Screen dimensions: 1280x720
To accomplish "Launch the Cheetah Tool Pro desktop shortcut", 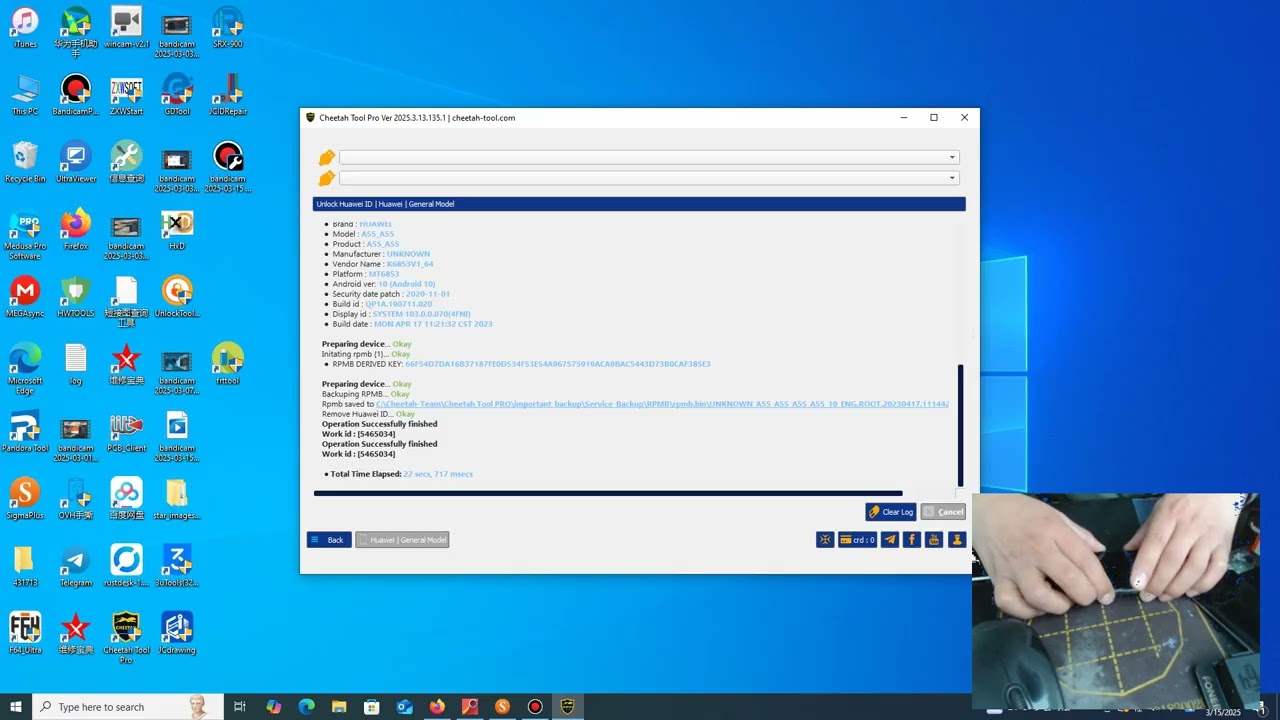I will point(126,638).
